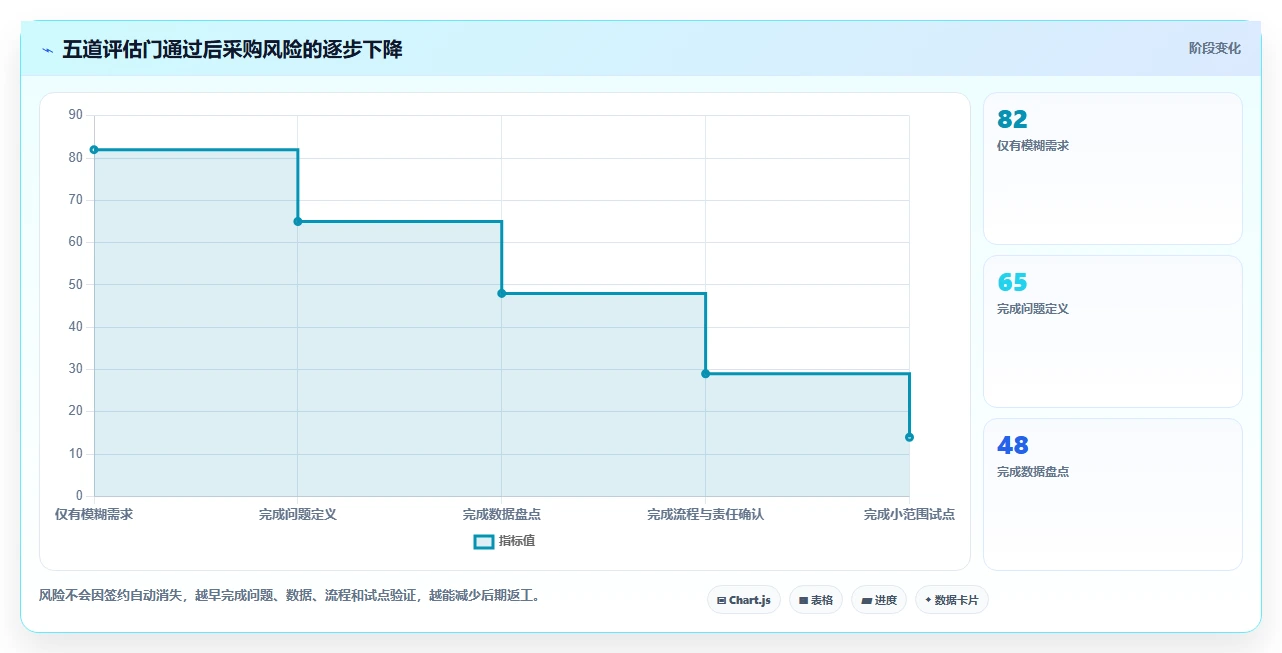
Task: Click x-axis label 完成数据盘点
Action: click(x=502, y=514)
